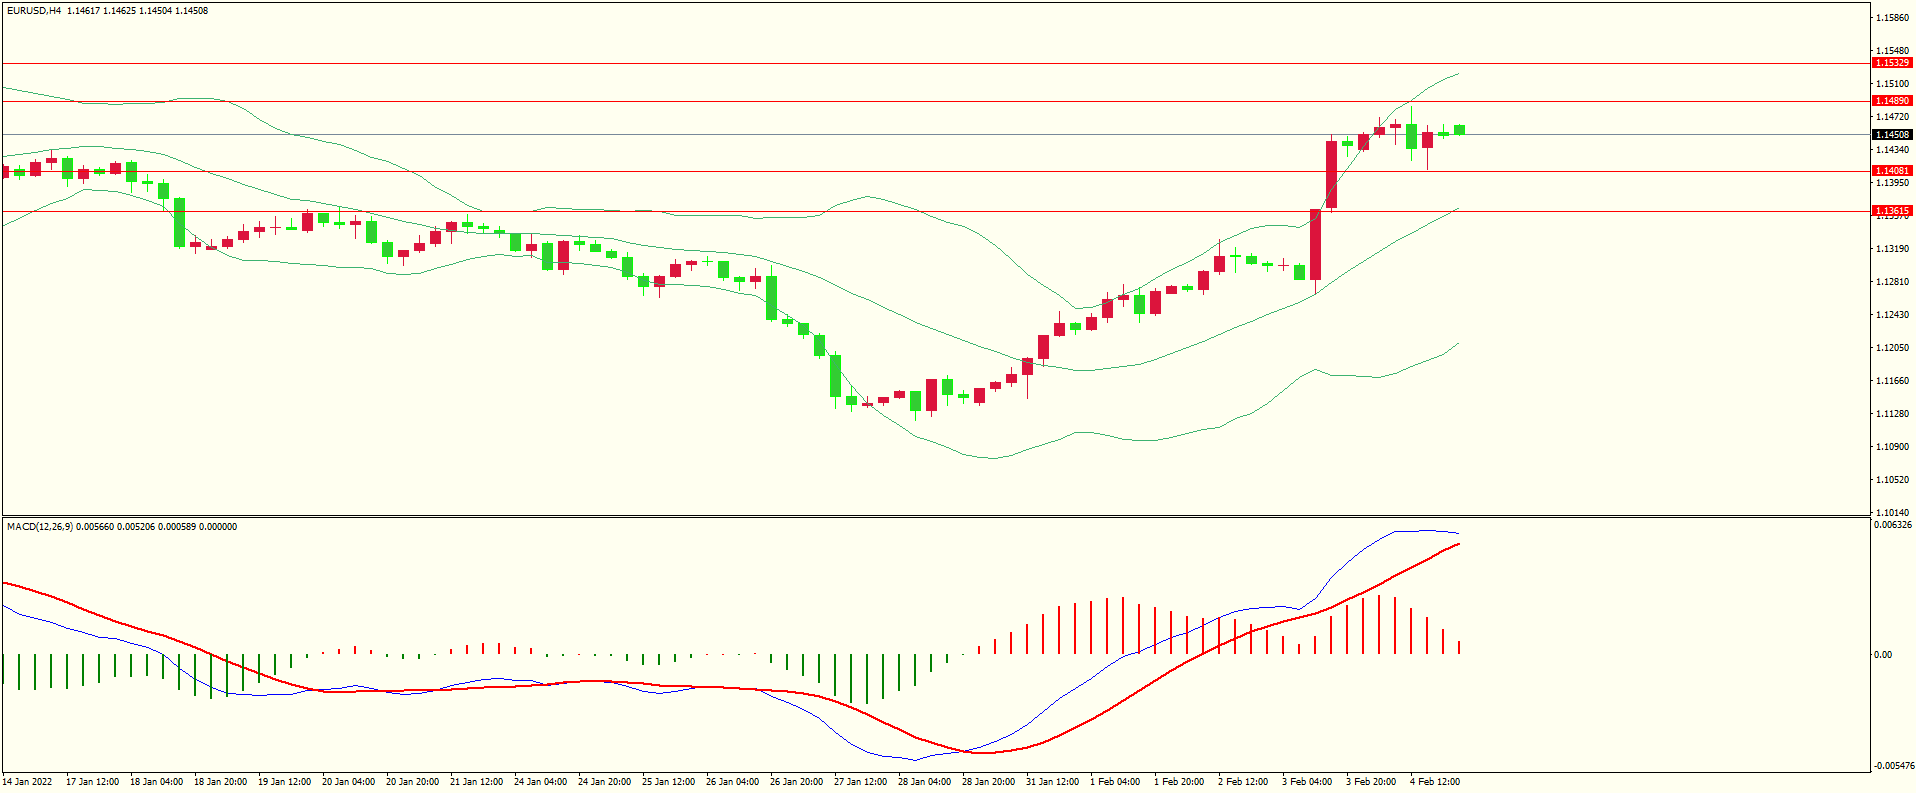
Task: Click the MACD 0.00 zero-level scale label
Action: 1883,655
